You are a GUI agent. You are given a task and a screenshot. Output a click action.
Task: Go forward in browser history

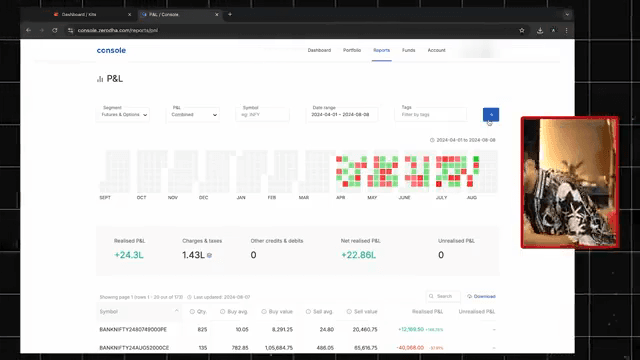tap(41, 30)
